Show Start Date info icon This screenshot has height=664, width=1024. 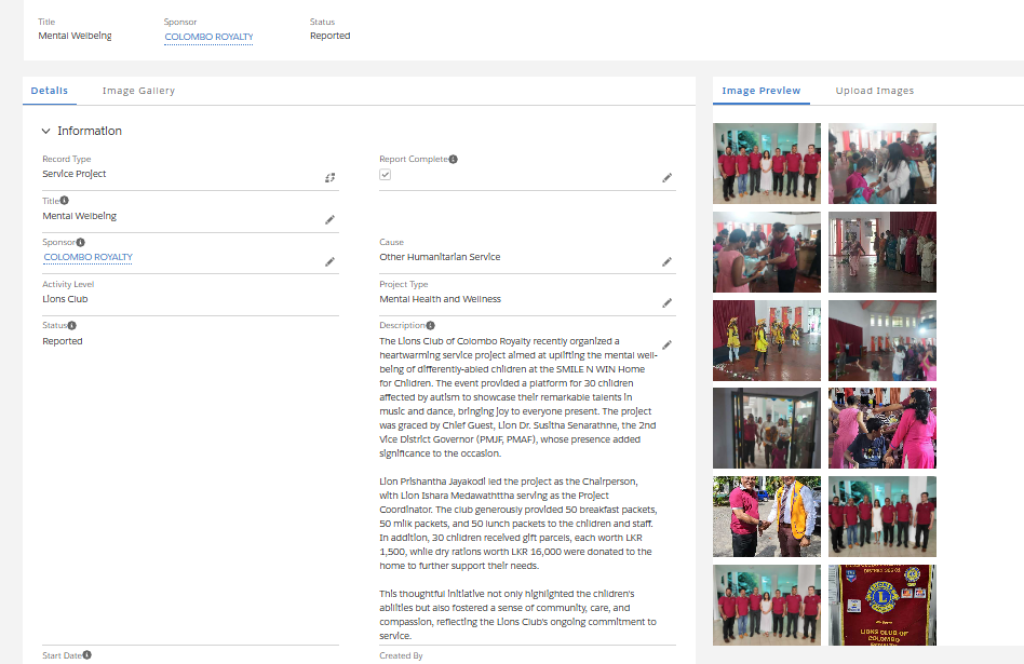[87, 655]
